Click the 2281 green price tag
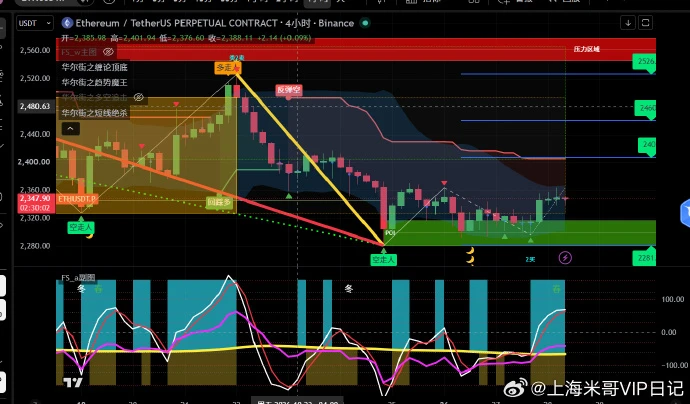Screen dimensions: 690x404 click(x=644, y=258)
